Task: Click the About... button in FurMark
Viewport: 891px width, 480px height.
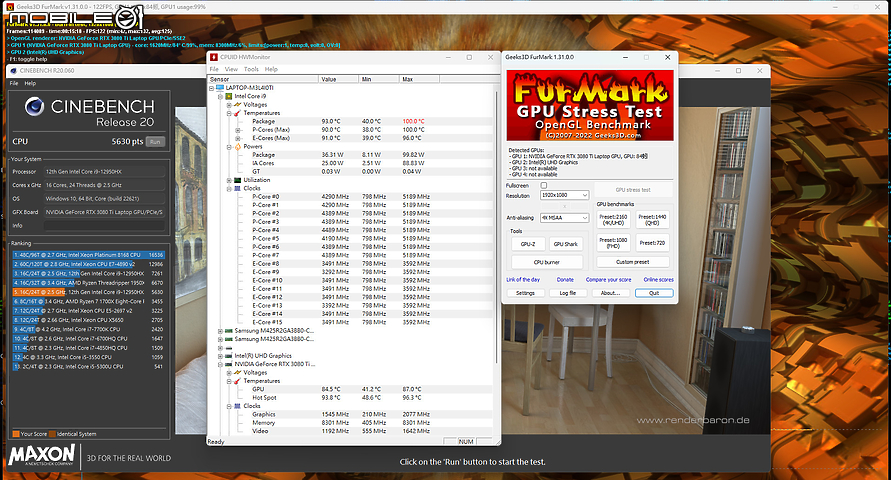Action: [x=610, y=293]
